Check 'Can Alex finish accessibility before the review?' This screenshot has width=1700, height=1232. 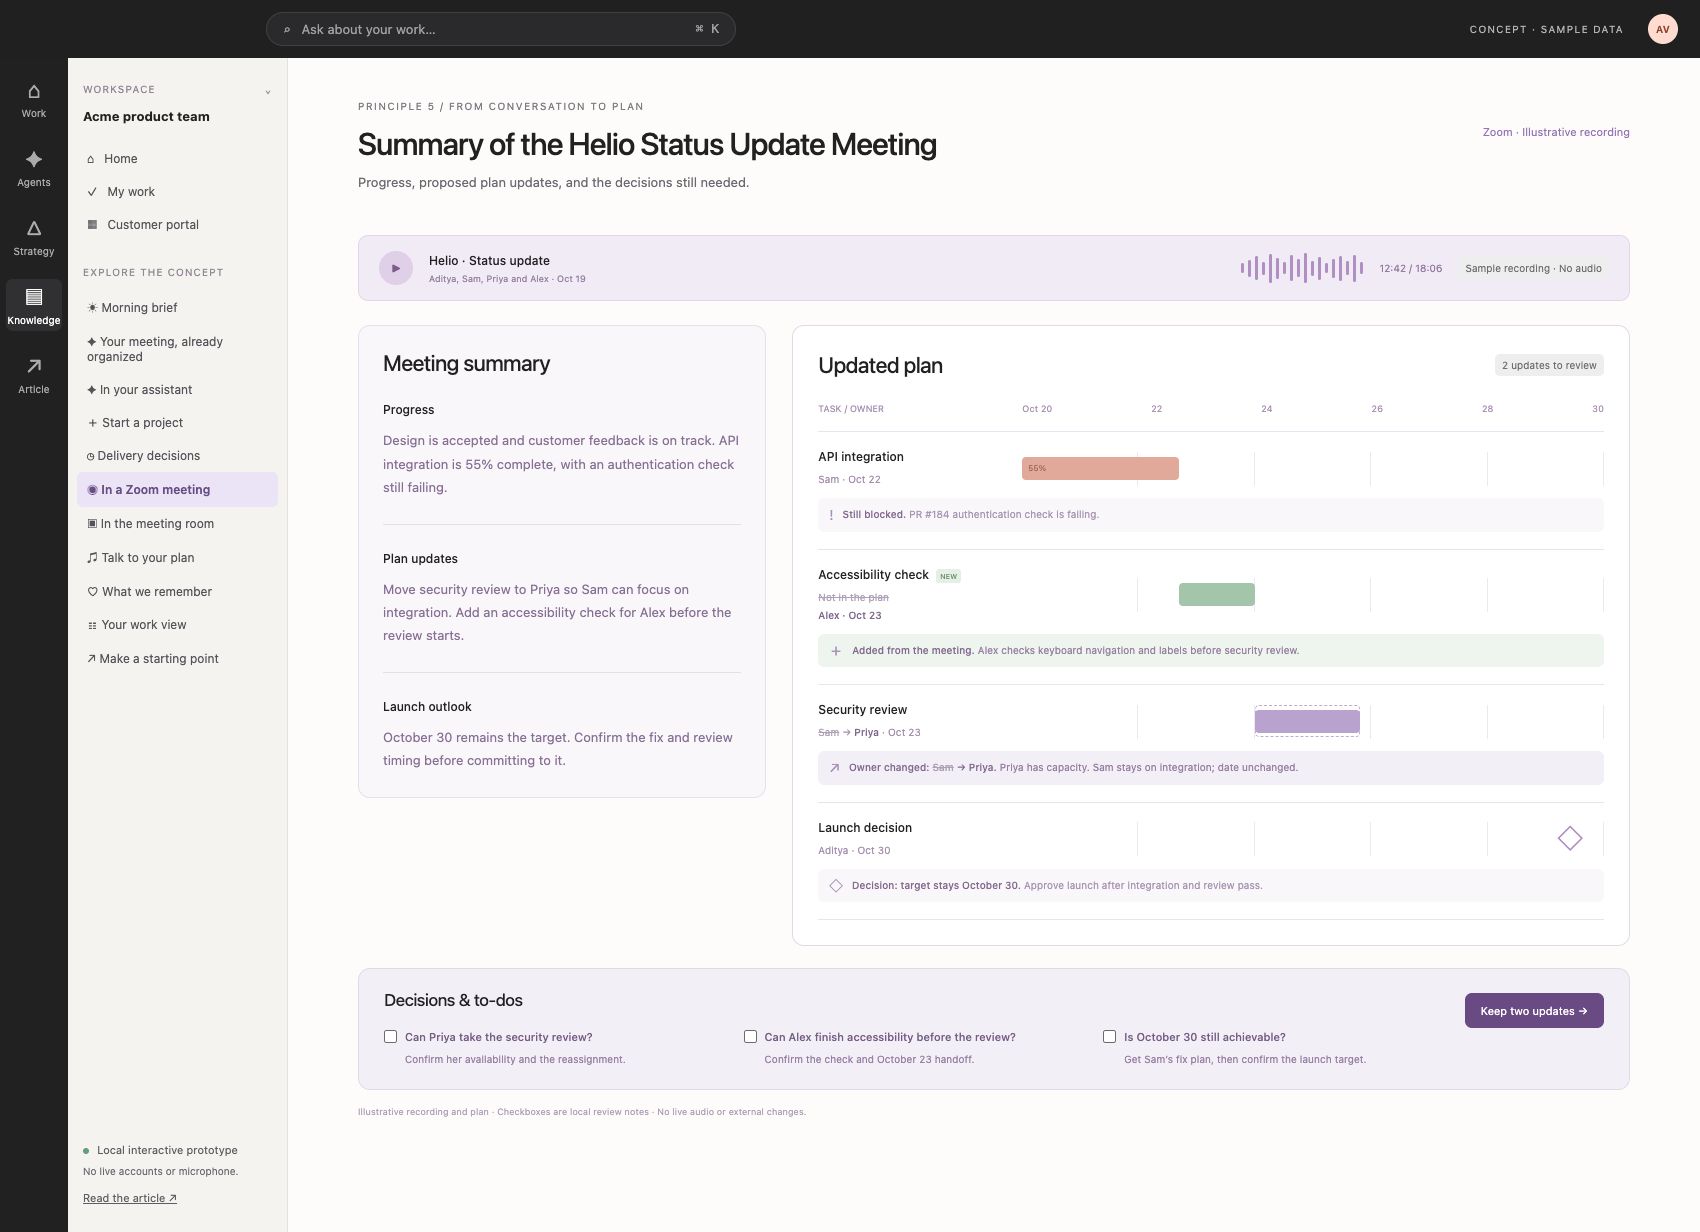tap(750, 1037)
